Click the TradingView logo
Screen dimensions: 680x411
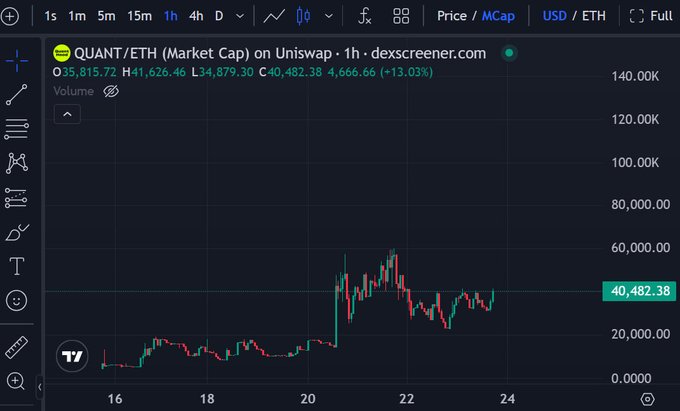[72, 356]
